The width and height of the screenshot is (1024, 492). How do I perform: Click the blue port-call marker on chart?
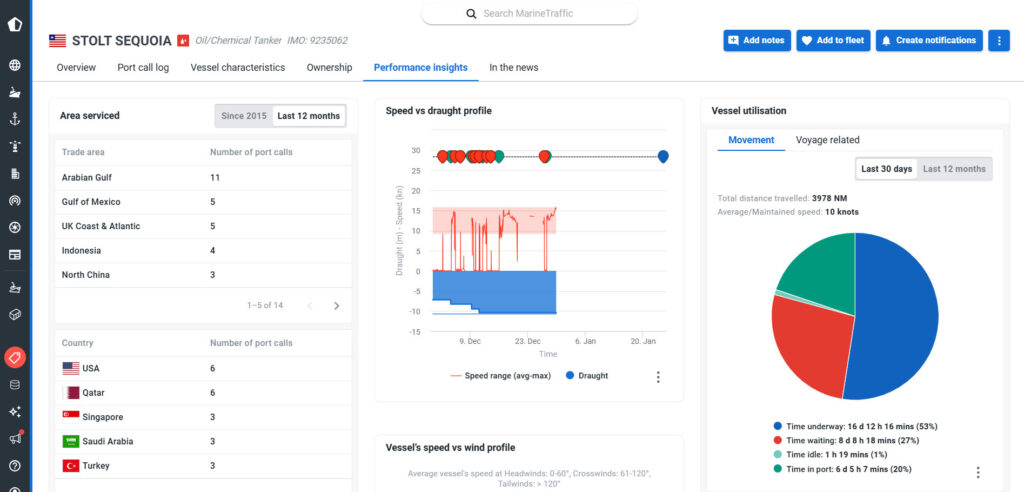click(x=663, y=156)
